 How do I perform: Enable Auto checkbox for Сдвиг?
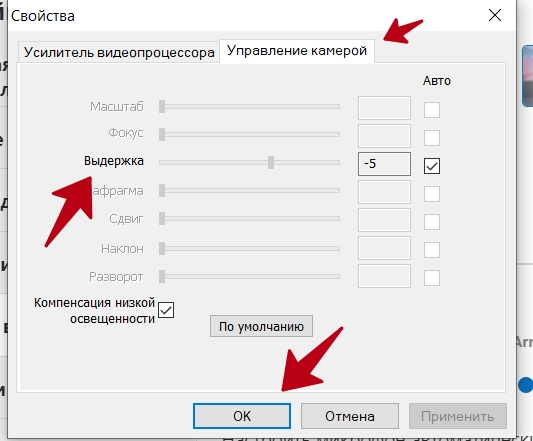pos(432,222)
